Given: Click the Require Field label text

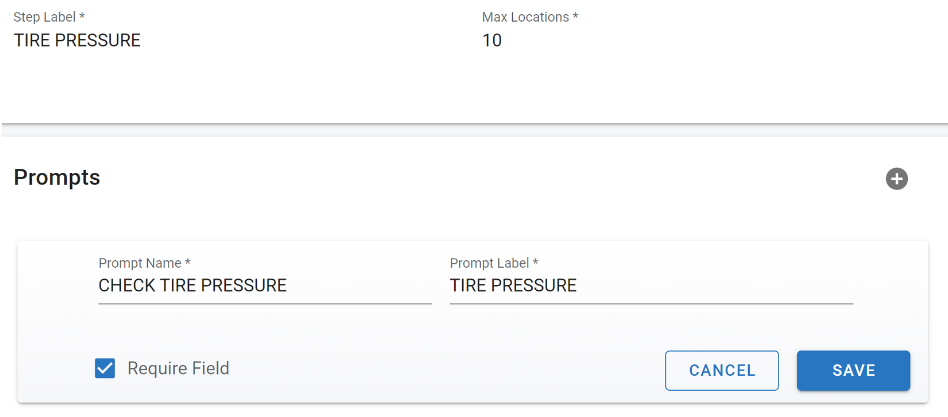Looking at the screenshot, I should 178,369.
